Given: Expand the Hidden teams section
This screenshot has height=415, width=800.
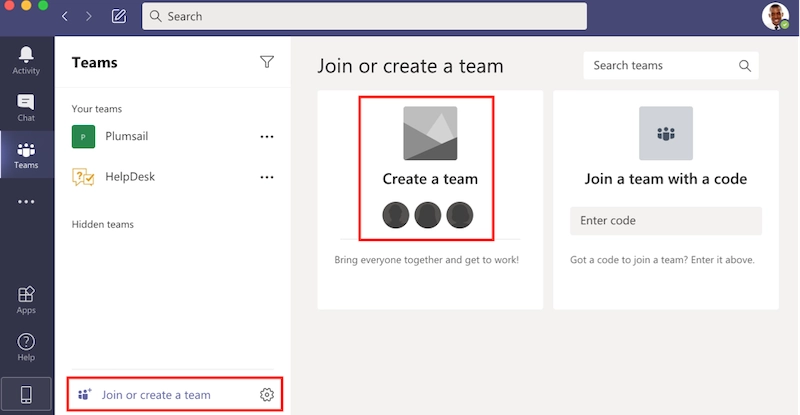Looking at the screenshot, I should point(103,224).
